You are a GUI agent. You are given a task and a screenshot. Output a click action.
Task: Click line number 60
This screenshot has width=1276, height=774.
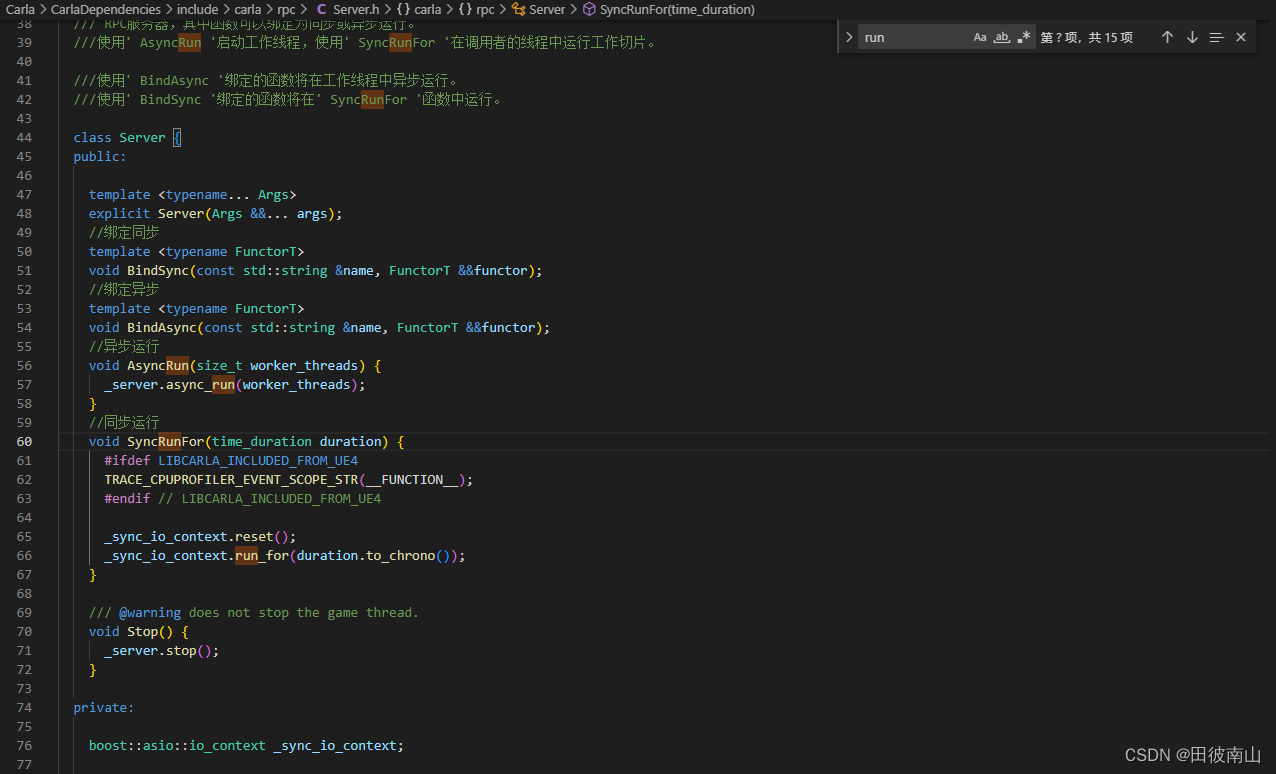(x=25, y=441)
